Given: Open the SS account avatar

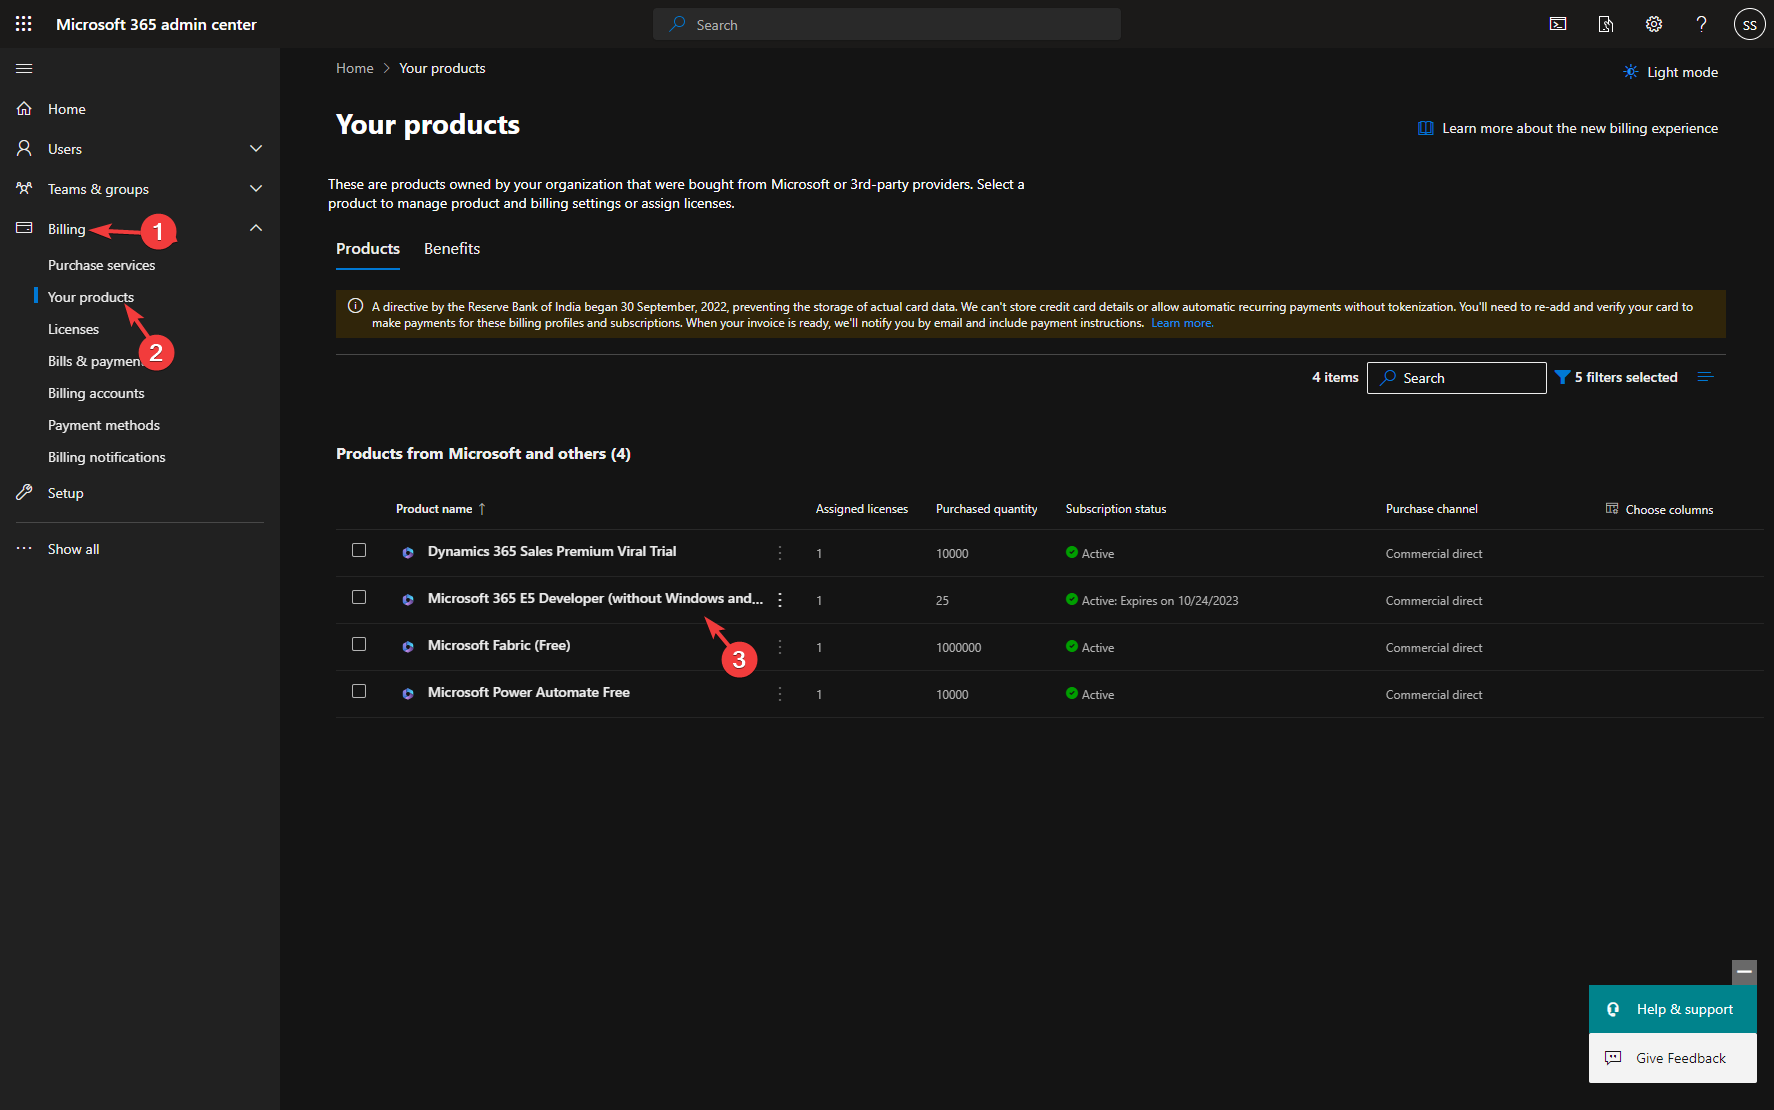Looking at the screenshot, I should click(x=1749, y=24).
